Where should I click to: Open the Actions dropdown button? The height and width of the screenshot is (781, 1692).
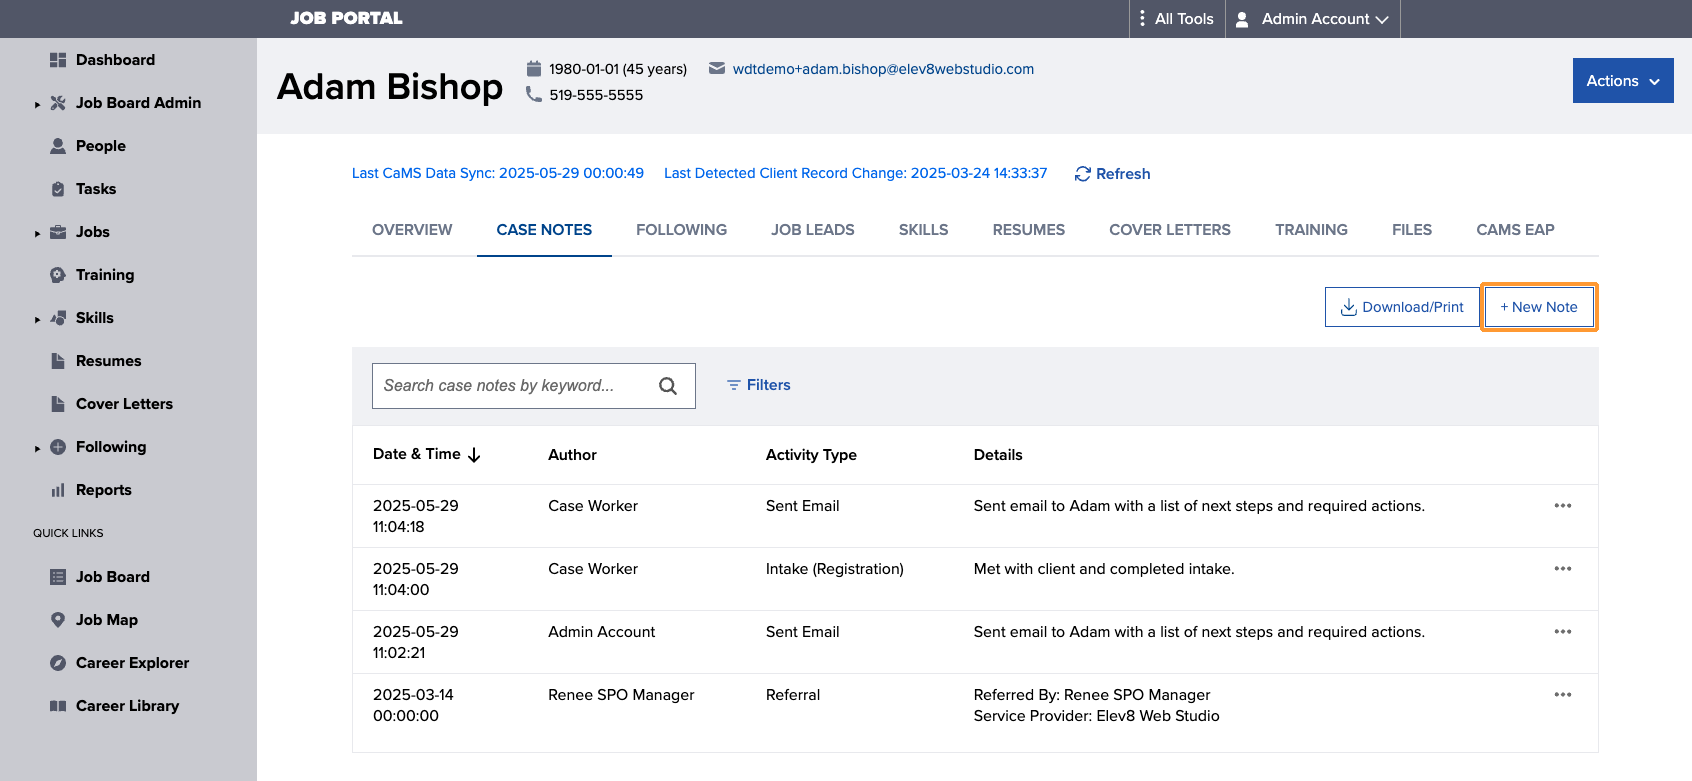pyautogui.click(x=1623, y=81)
